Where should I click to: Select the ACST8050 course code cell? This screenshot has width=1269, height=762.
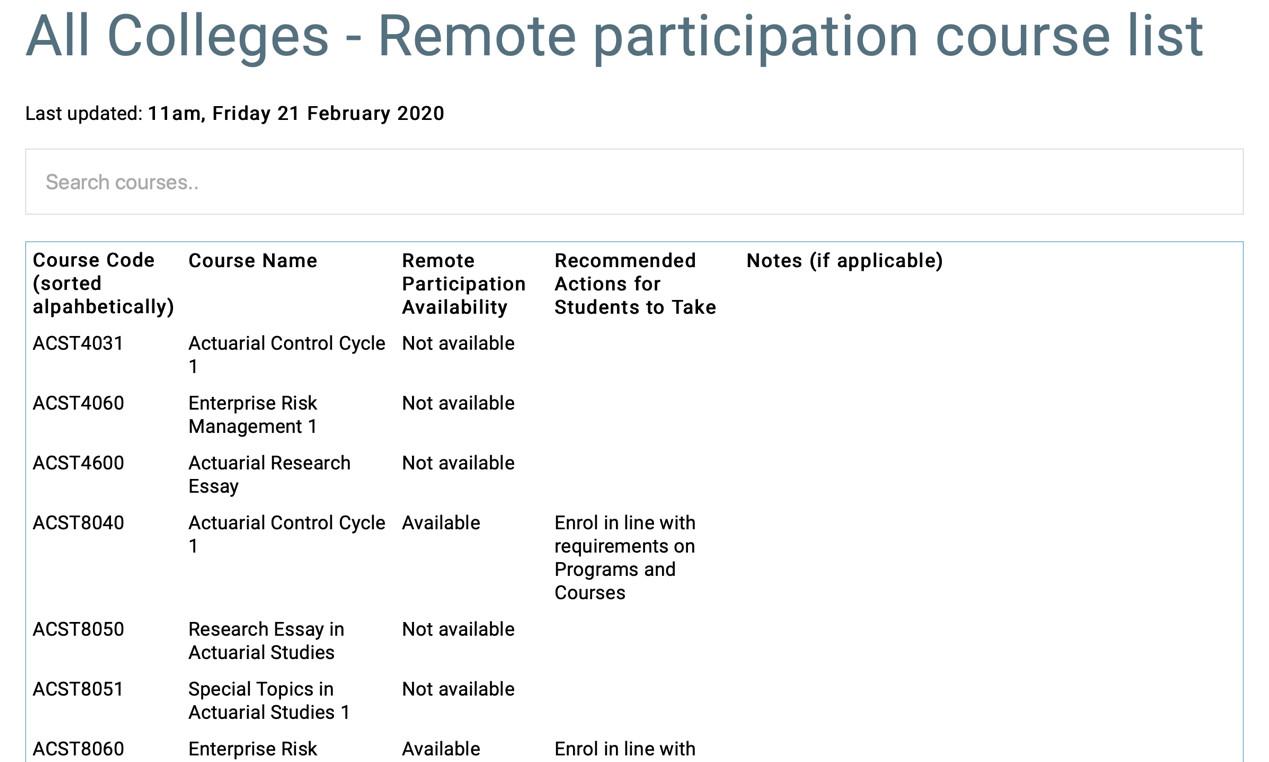78,629
